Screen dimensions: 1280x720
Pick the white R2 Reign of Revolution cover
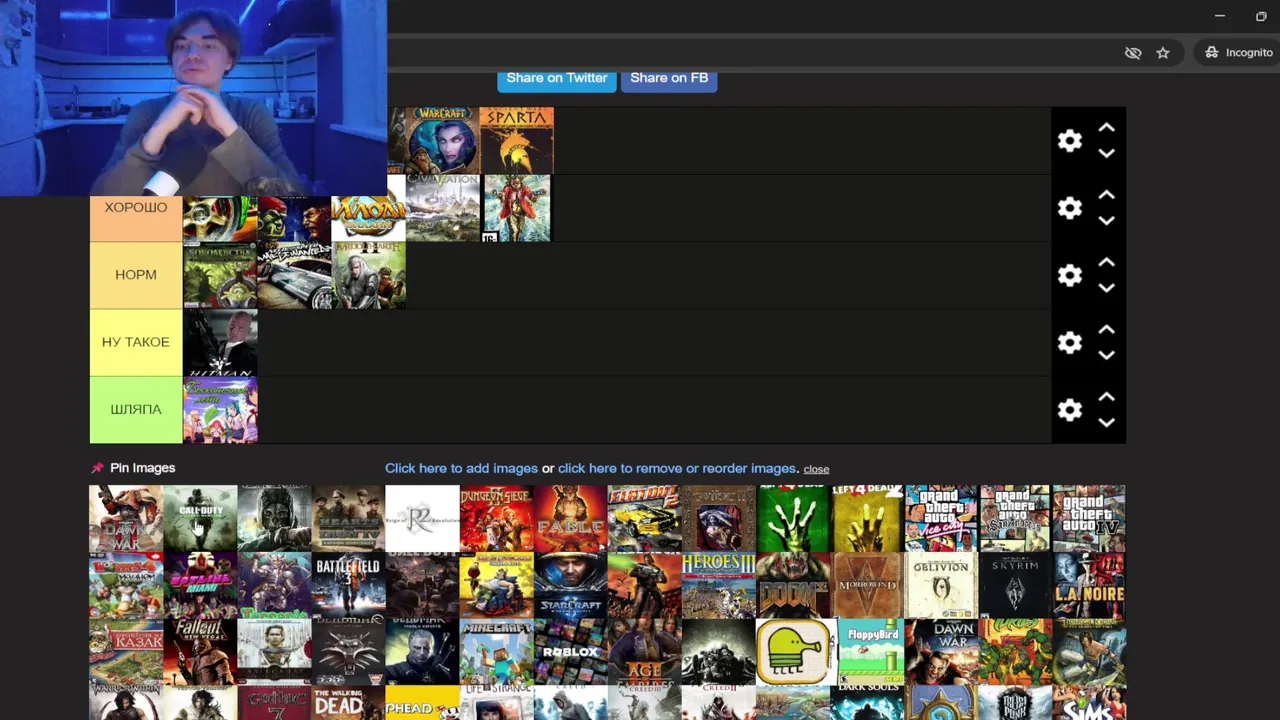(x=422, y=518)
